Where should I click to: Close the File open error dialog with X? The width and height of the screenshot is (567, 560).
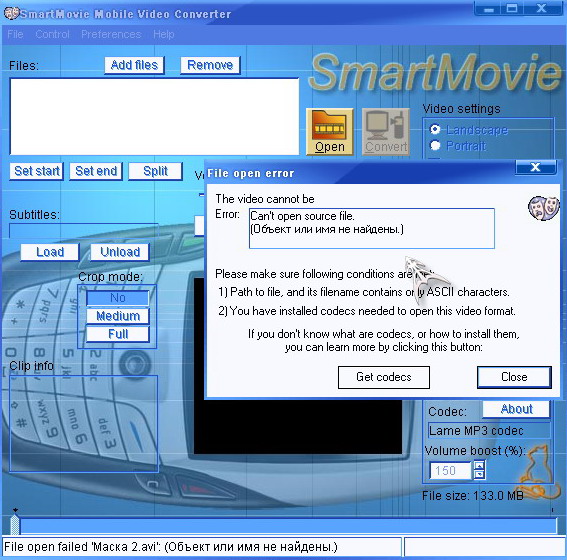click(536, 167)
